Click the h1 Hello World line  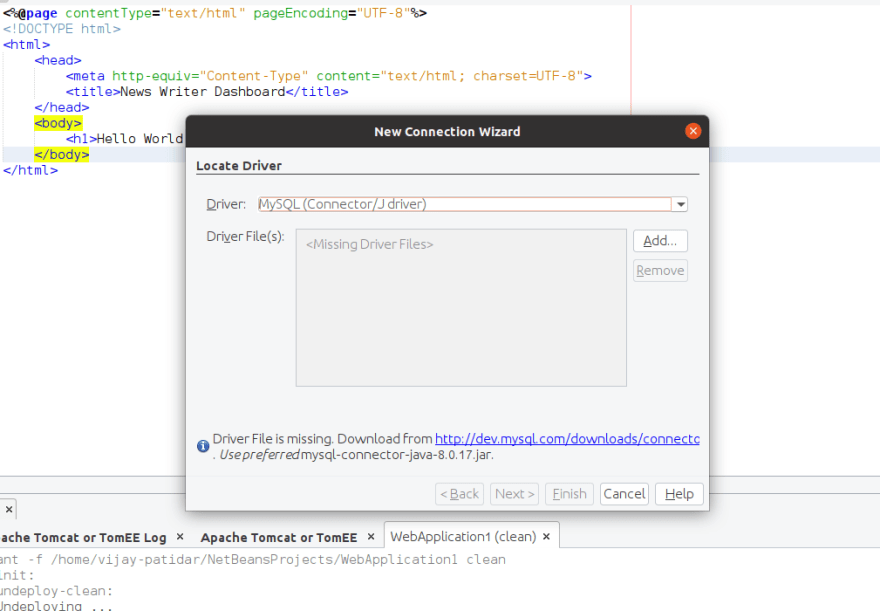(125, 139)
